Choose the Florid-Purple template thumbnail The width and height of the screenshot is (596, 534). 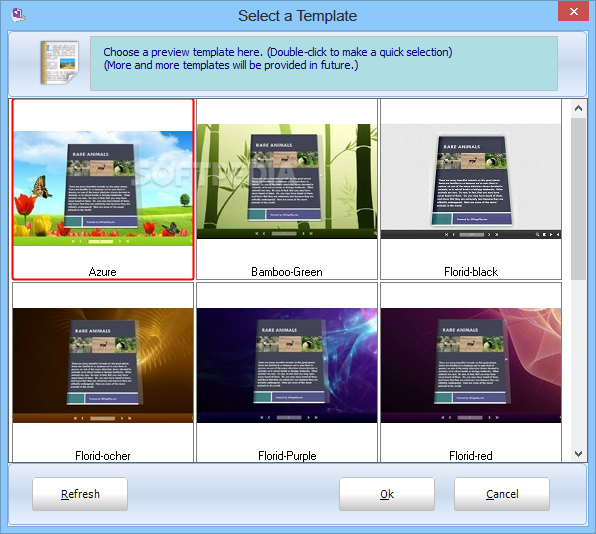[287, 365]
